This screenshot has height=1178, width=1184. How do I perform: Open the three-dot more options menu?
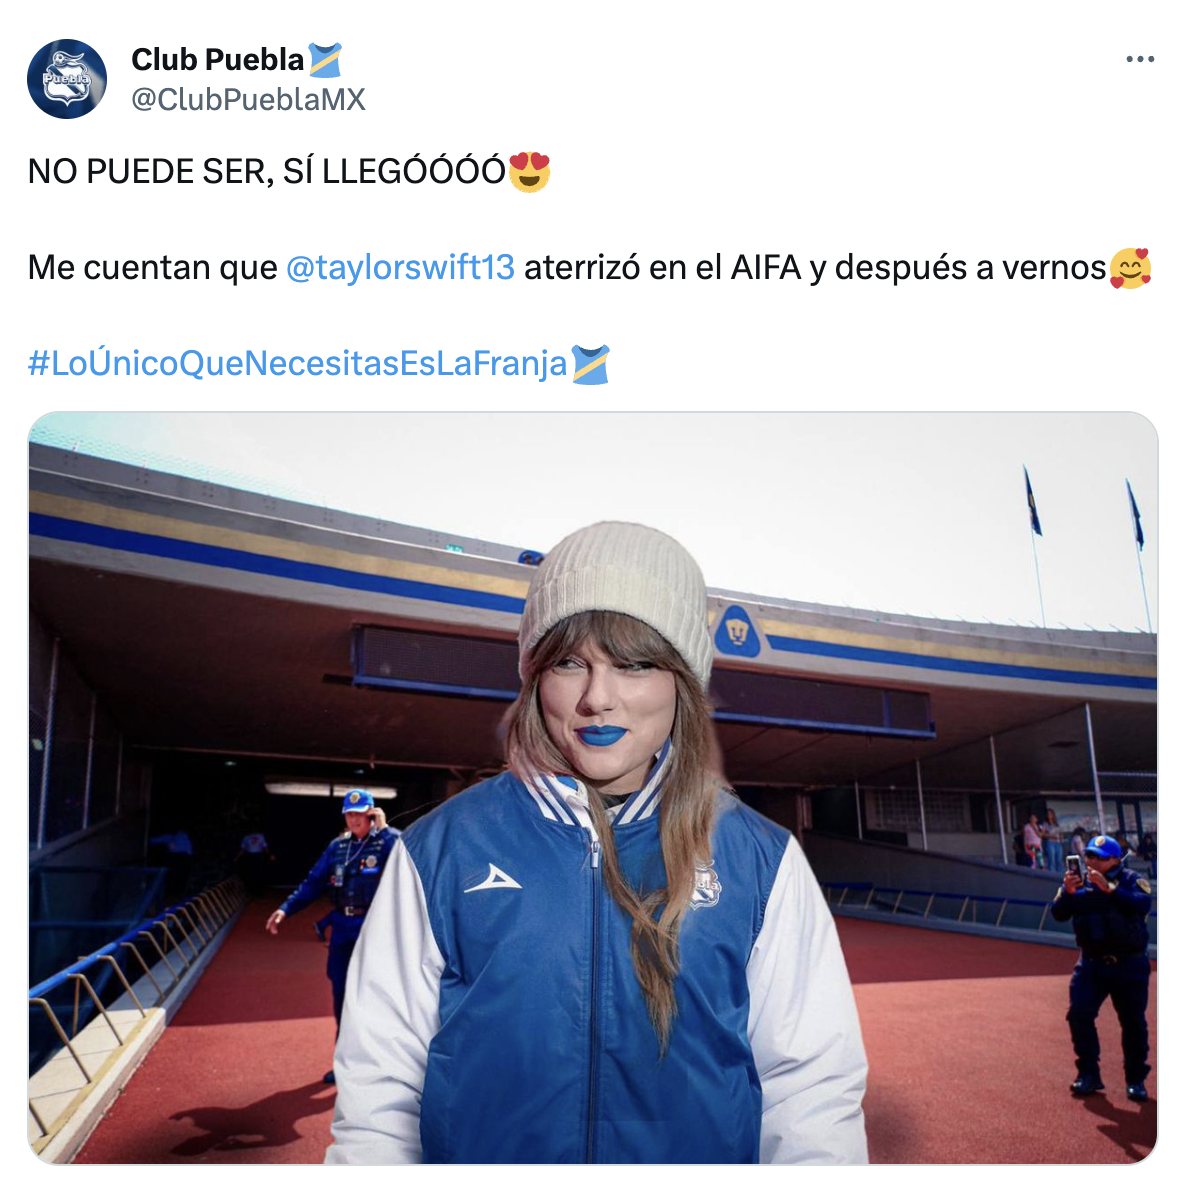coord(1139,59)
